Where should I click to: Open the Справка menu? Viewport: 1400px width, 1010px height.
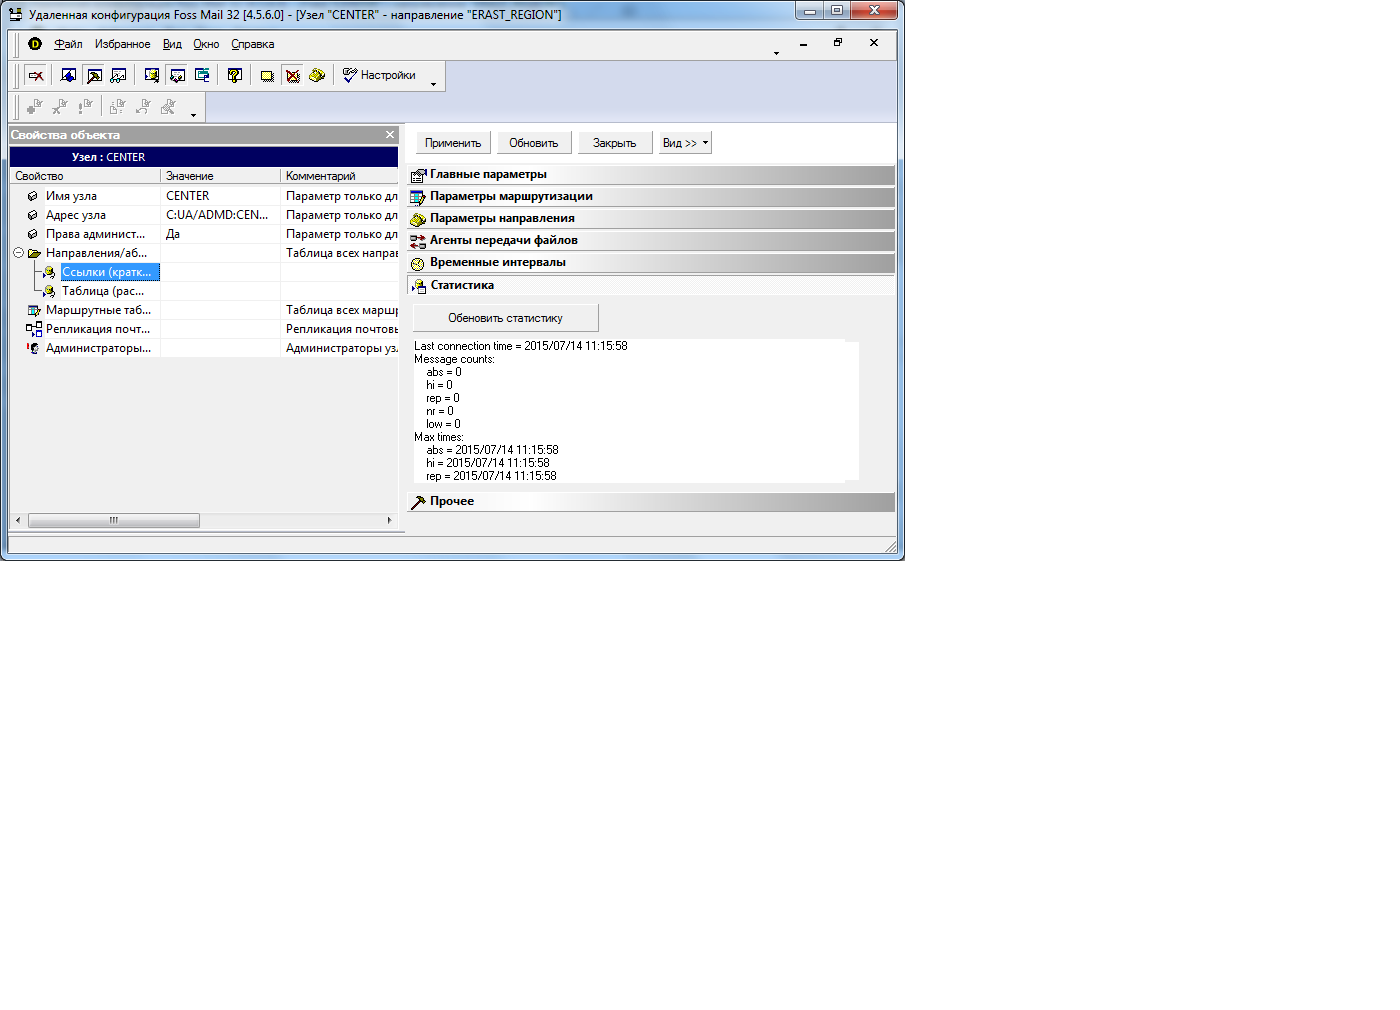pos(252,44)
